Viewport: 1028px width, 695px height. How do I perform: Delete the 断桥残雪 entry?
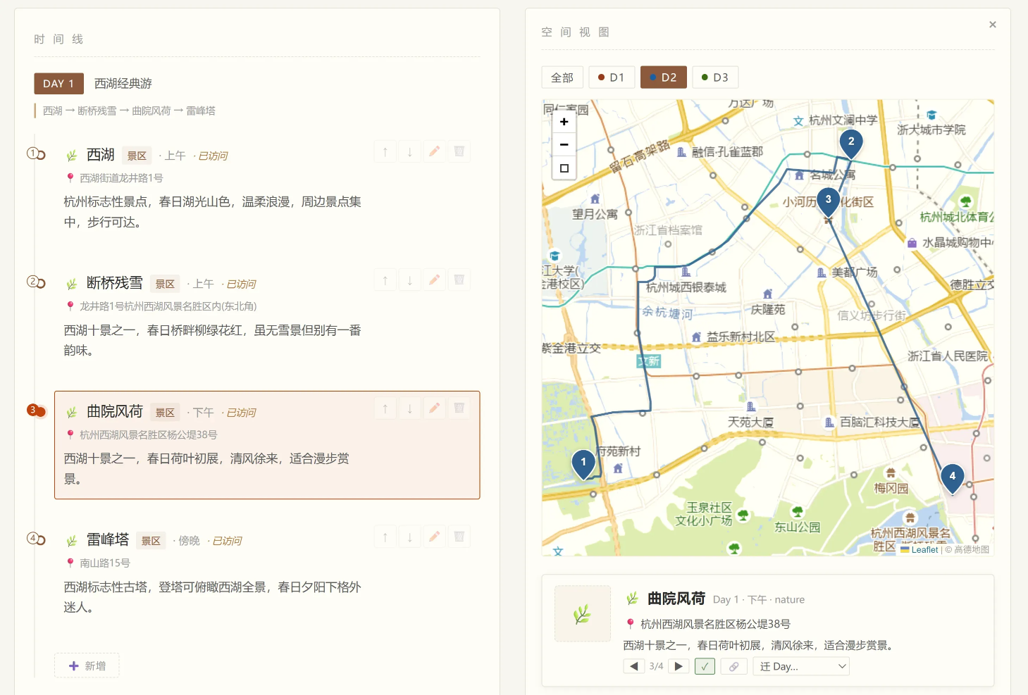(459, 281)
